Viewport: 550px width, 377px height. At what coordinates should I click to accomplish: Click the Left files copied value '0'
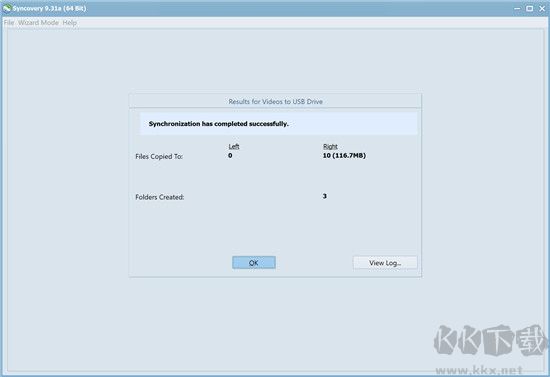point(230,155)
